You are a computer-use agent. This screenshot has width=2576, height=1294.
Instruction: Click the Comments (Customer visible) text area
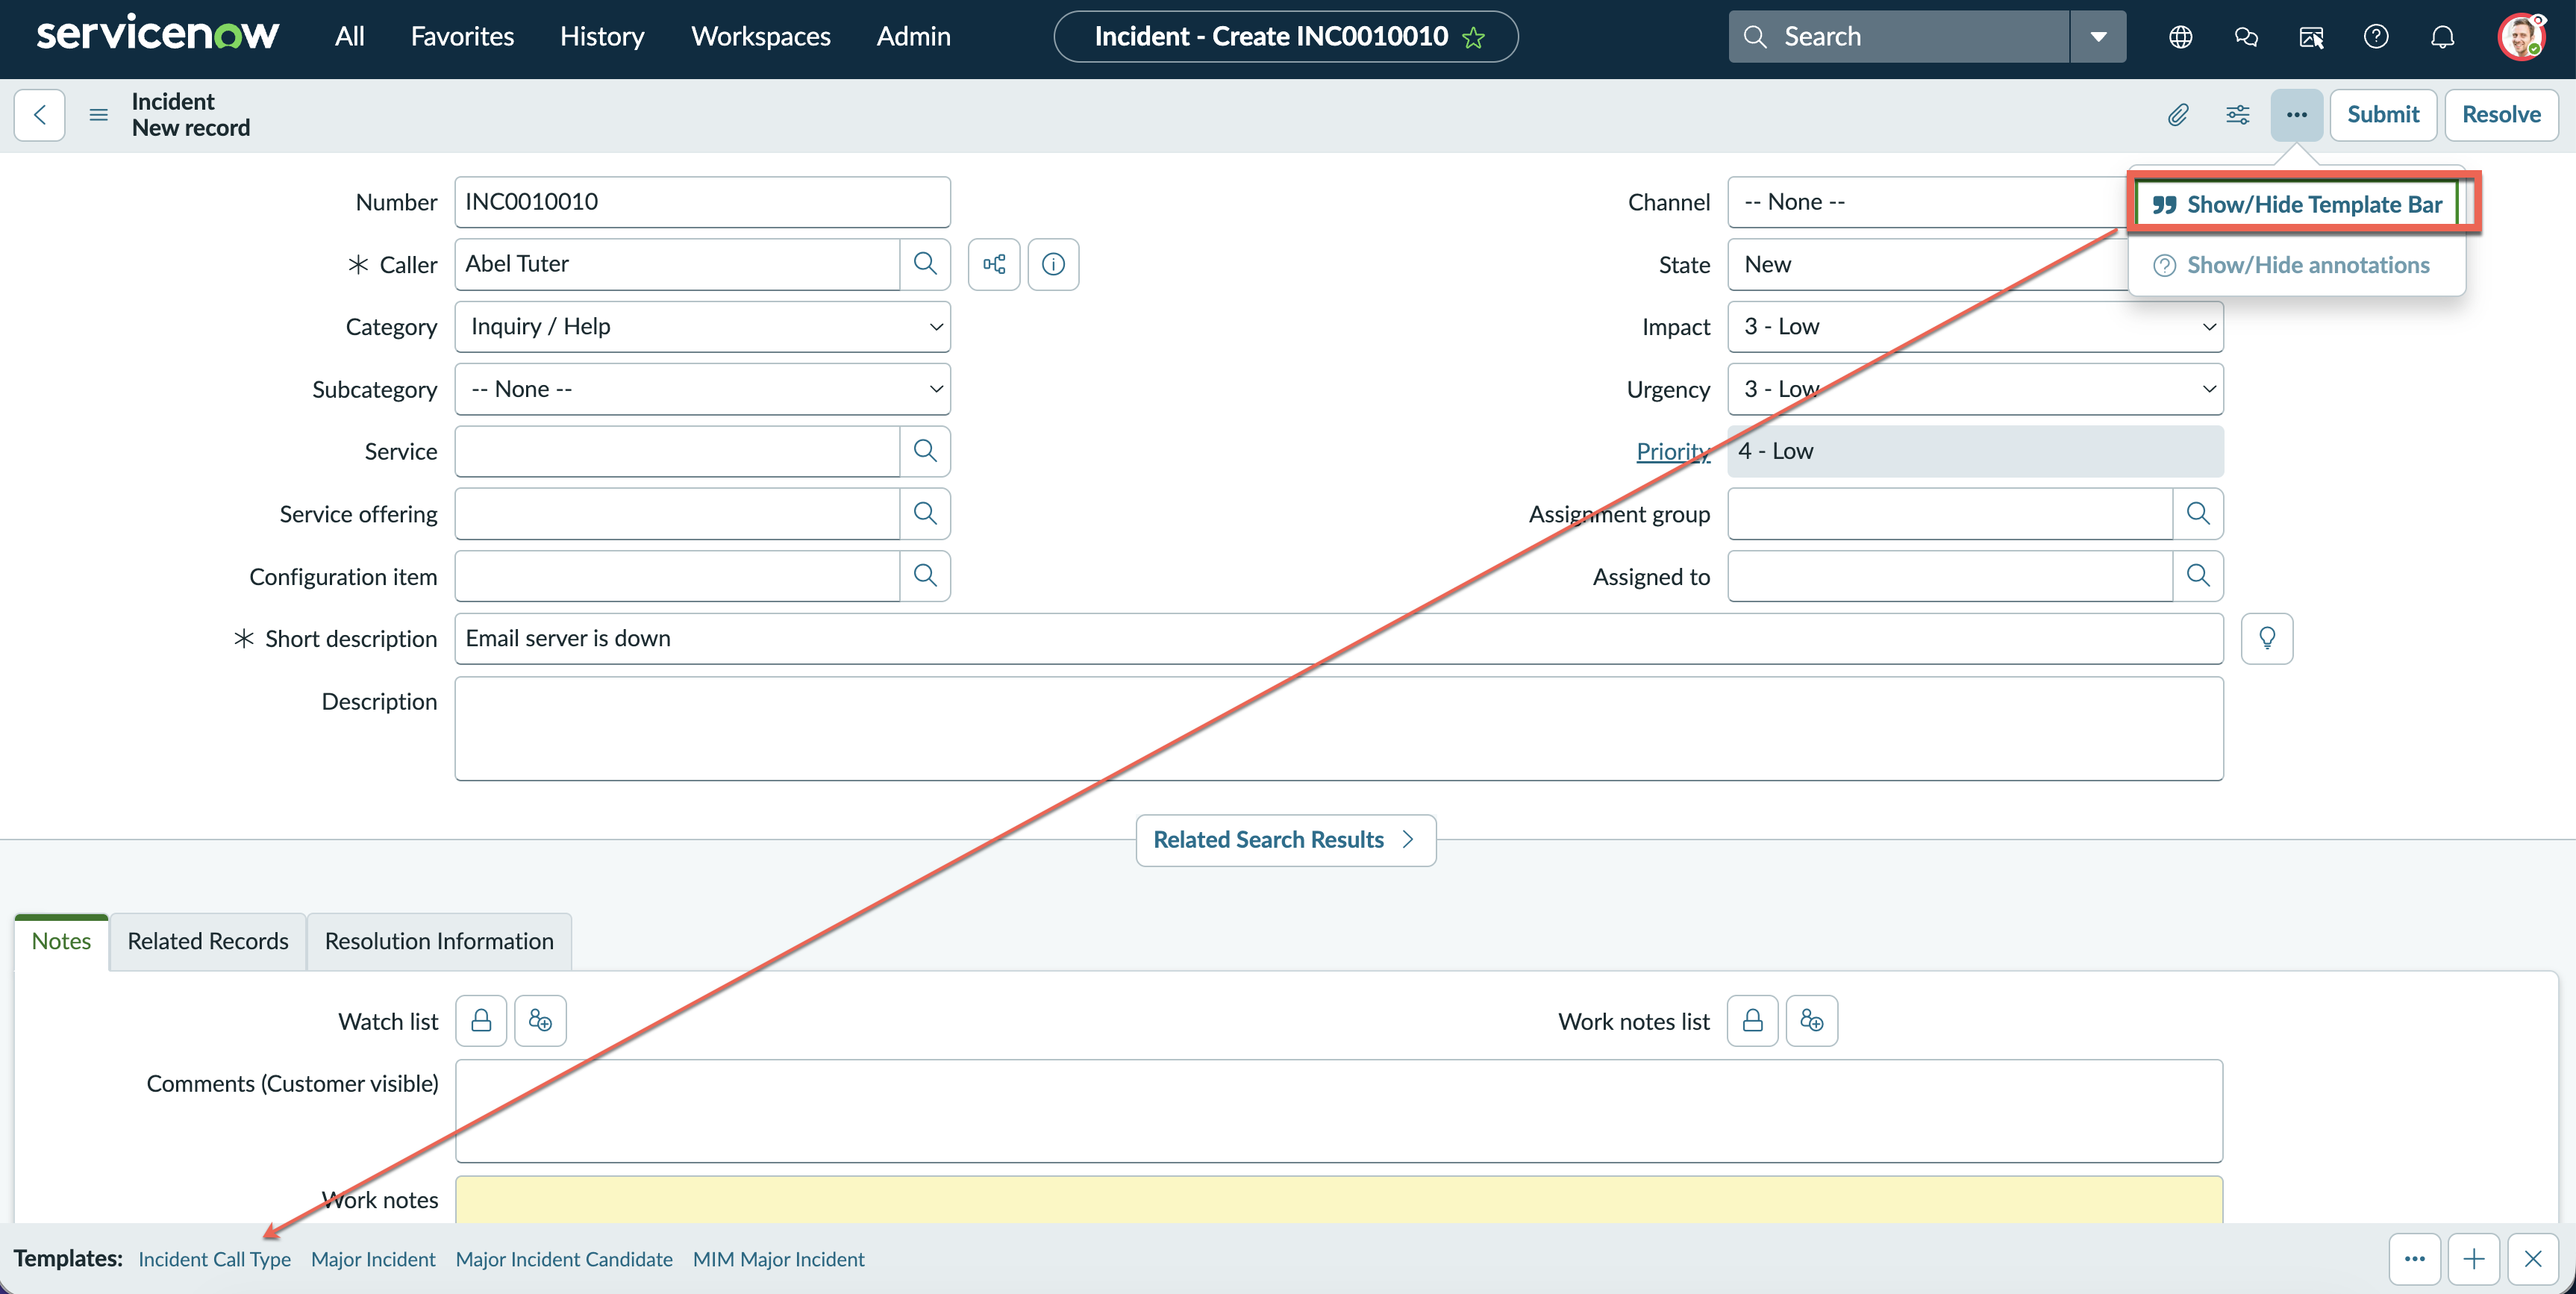pyautogui.click(x=1339, y=1111)
